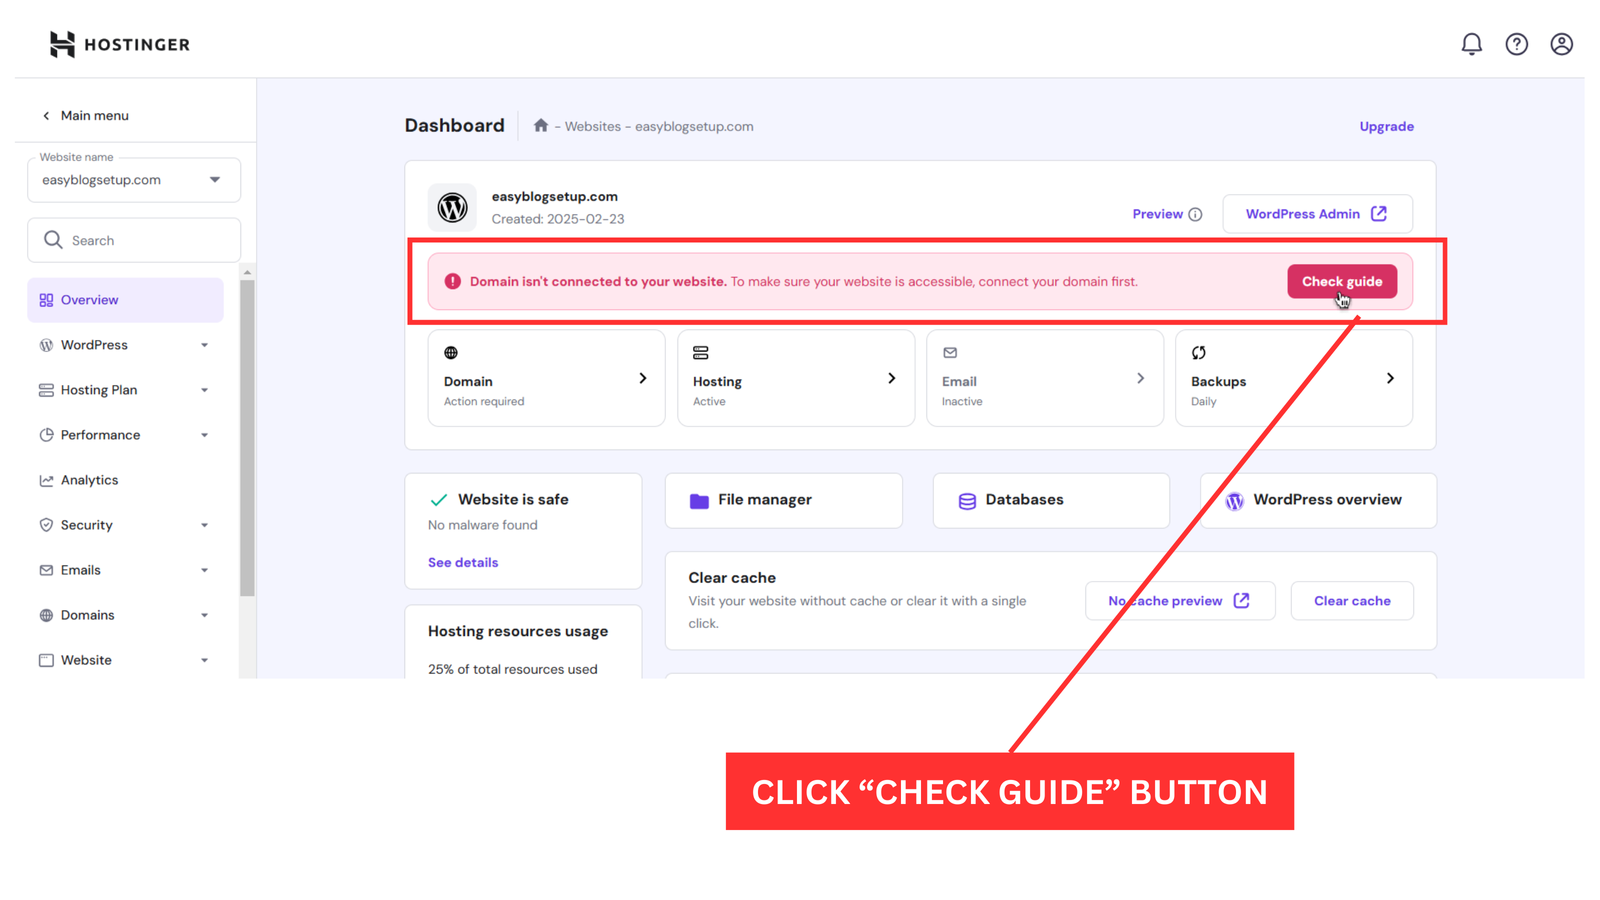Click the Security shield icon in sidebar
The height and width of the screenshot is (900, 1600).
pos(46,525)
